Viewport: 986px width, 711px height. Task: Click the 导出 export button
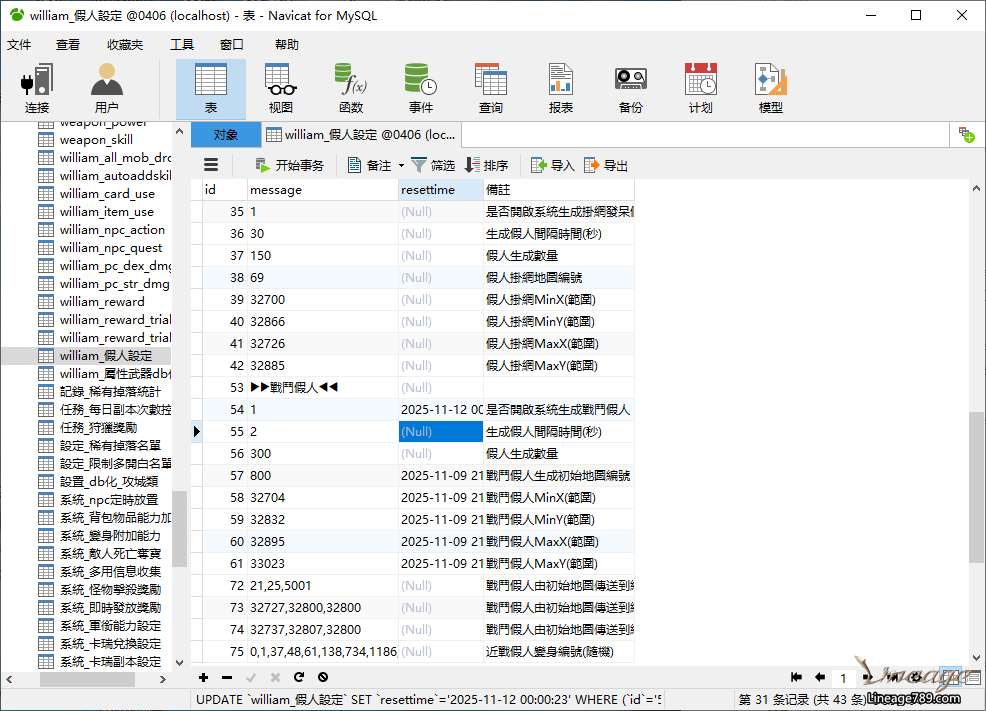tap(606, 166)
